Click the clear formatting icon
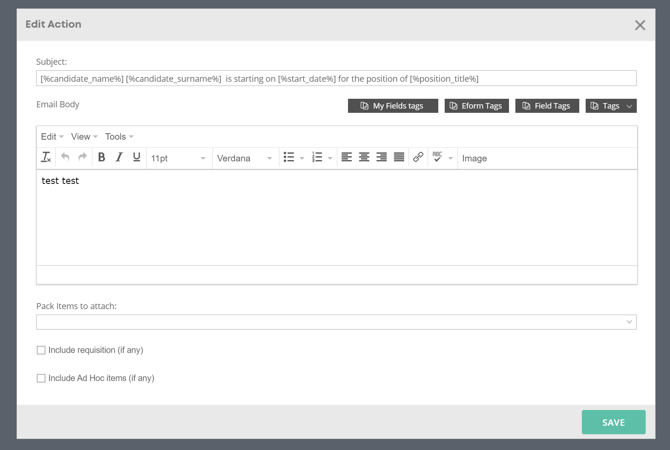The height and width of the screenshot is (450, 670). (x=46, y=158)
